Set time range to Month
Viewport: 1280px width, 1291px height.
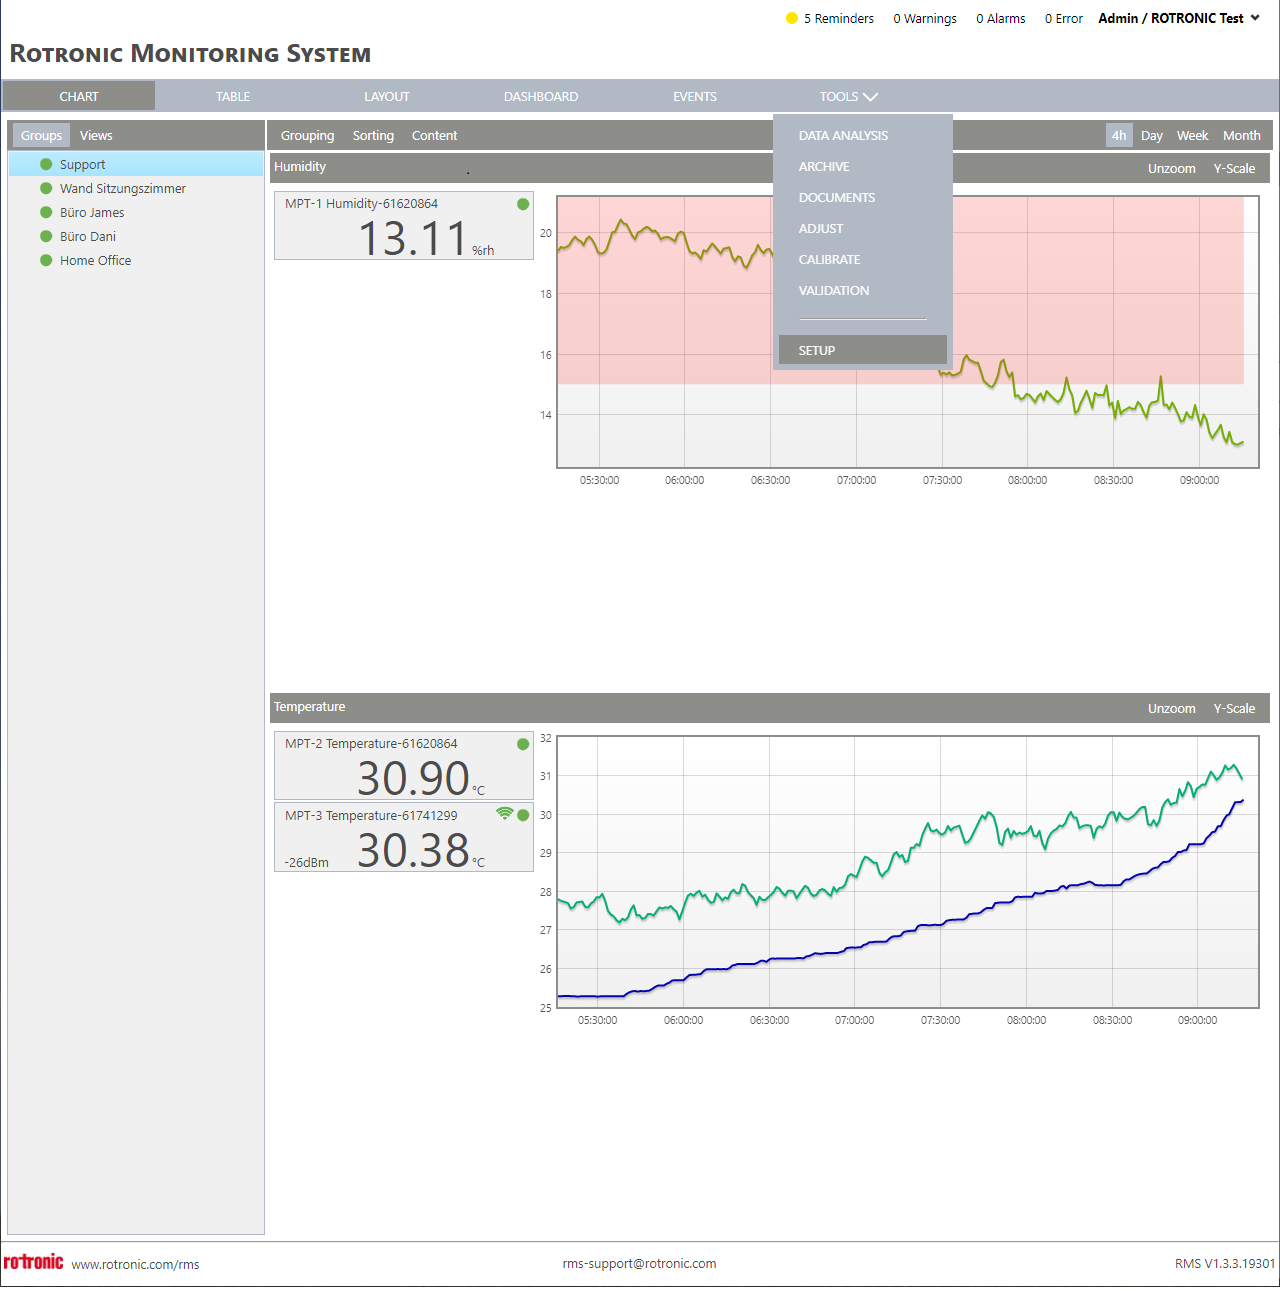tap(1242, 136)
